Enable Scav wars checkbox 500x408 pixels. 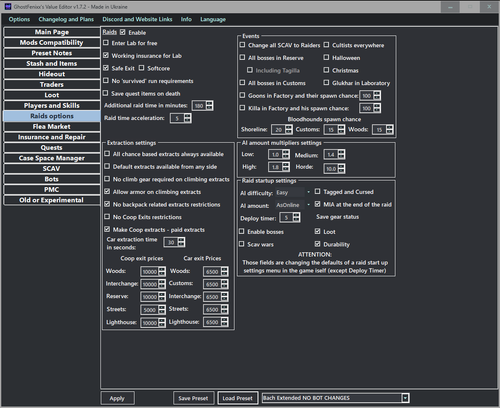(242, 244)
